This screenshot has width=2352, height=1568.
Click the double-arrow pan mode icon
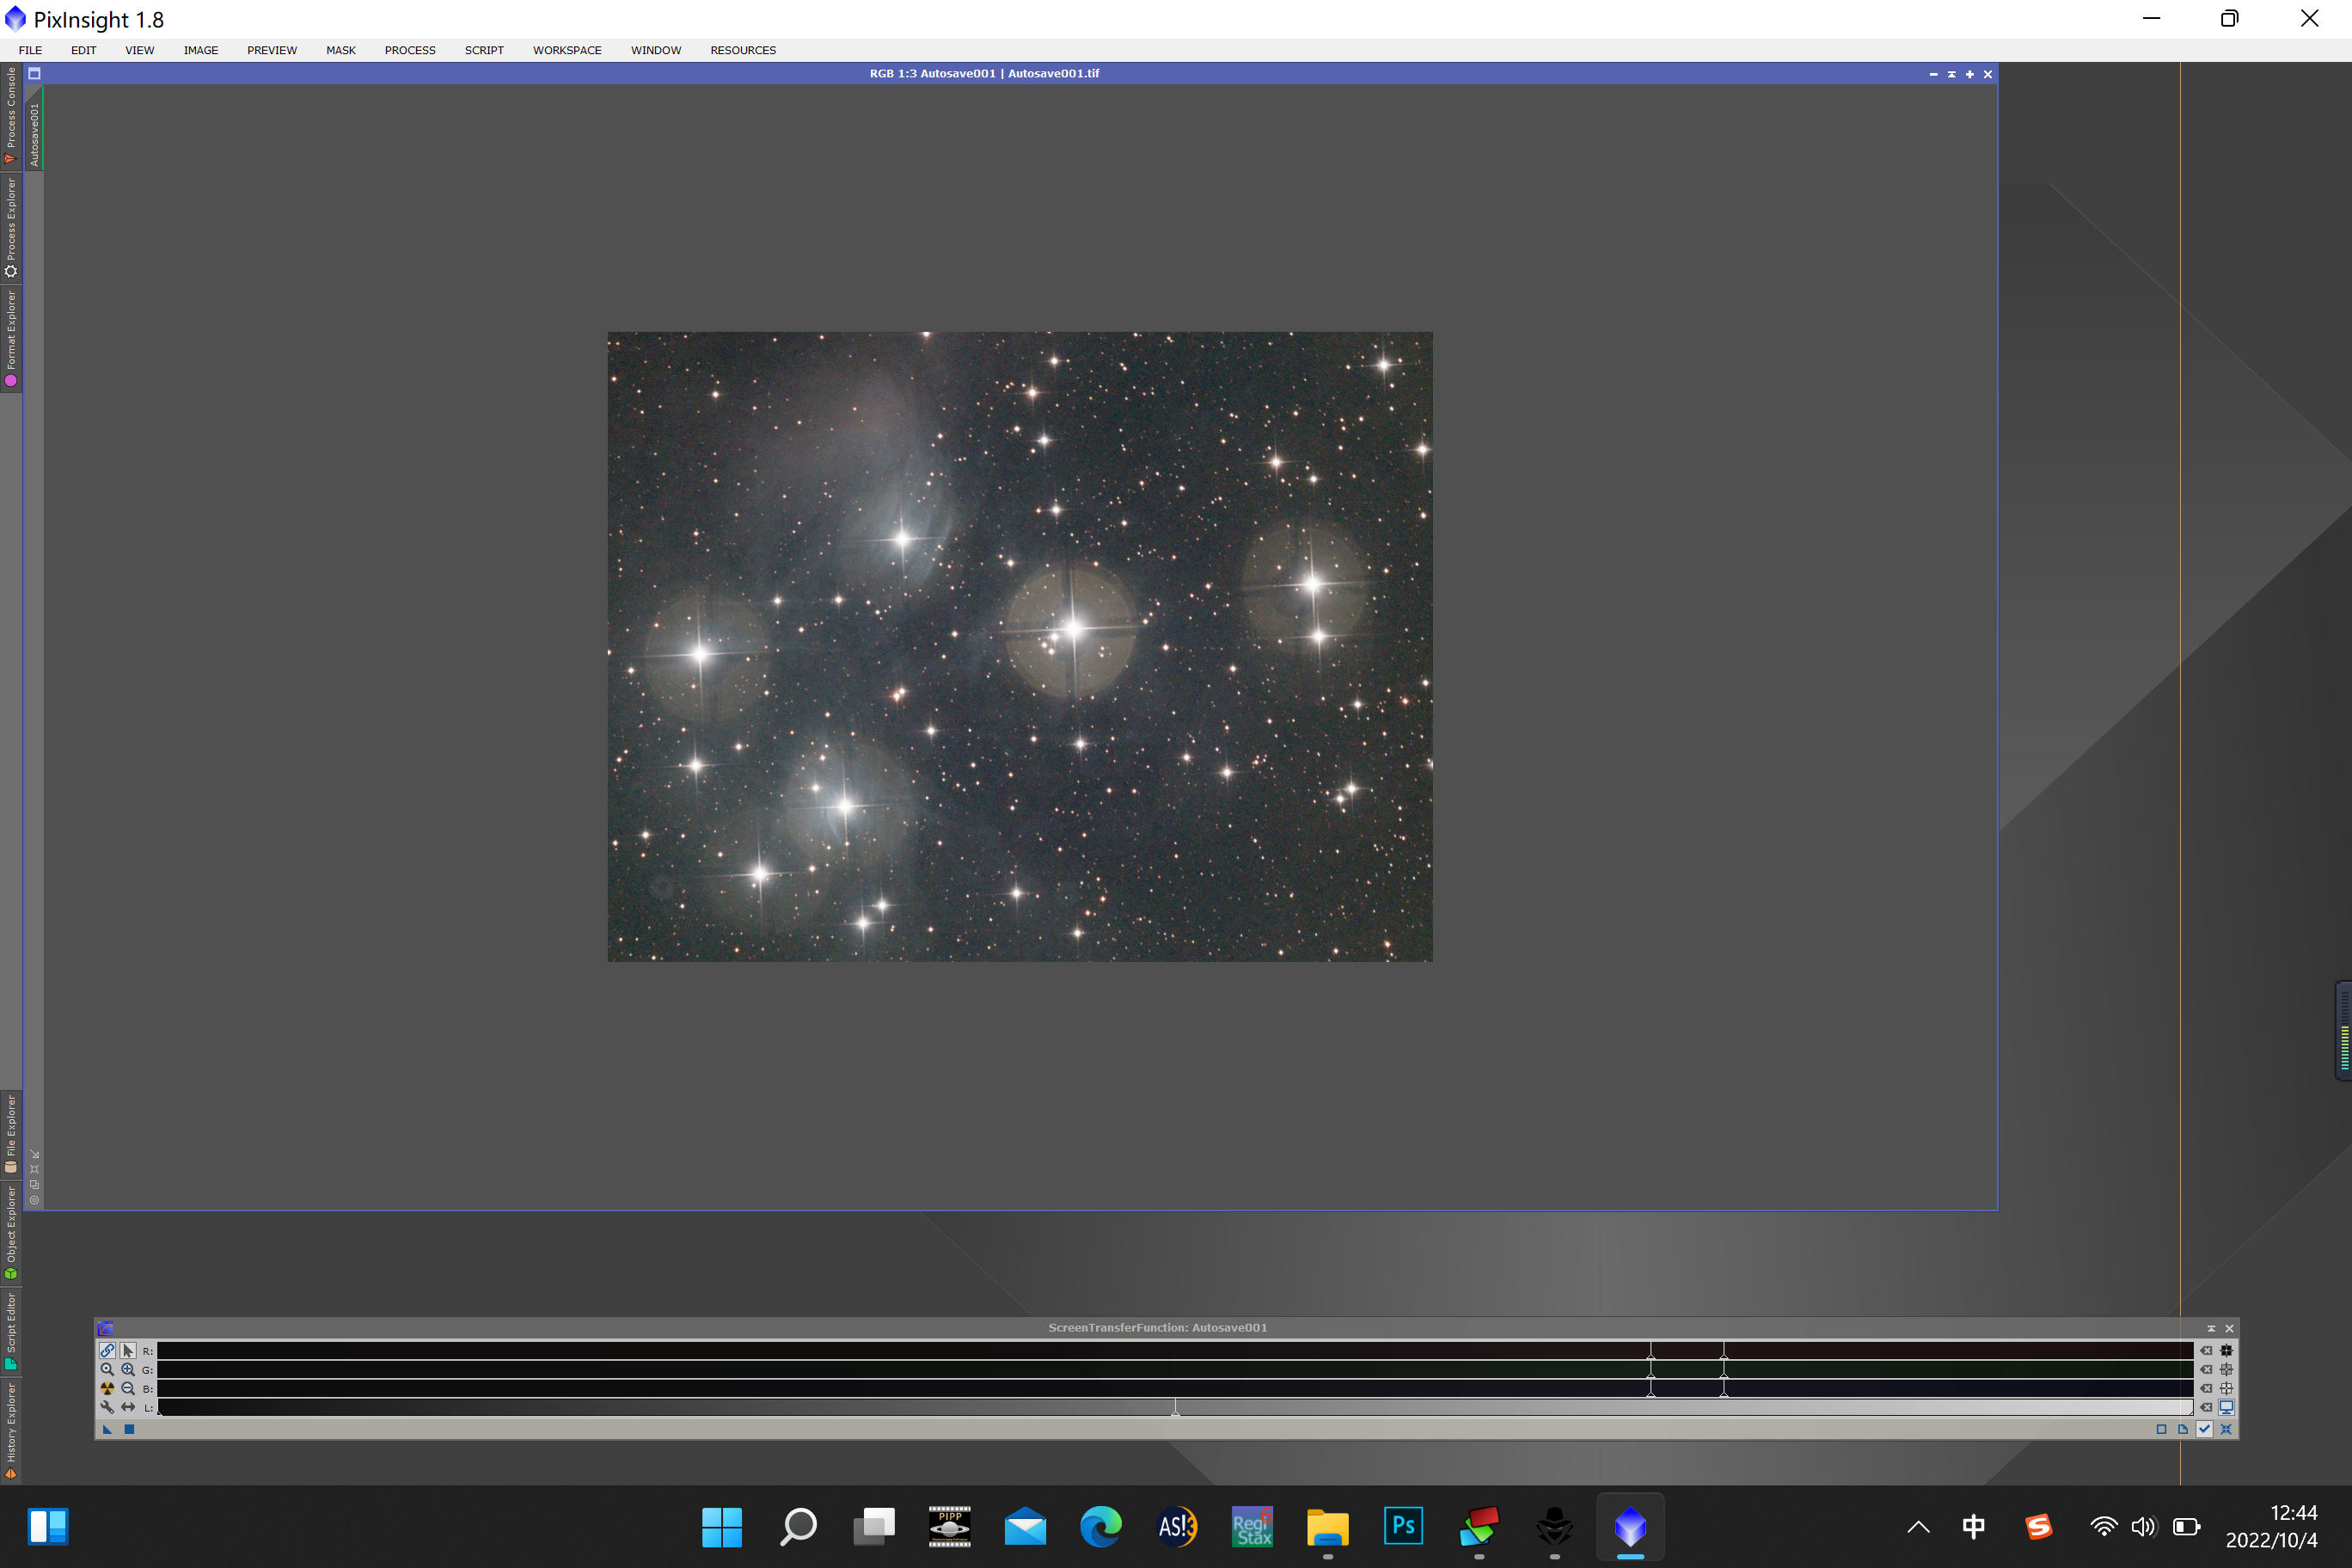tap(128, 1408)
